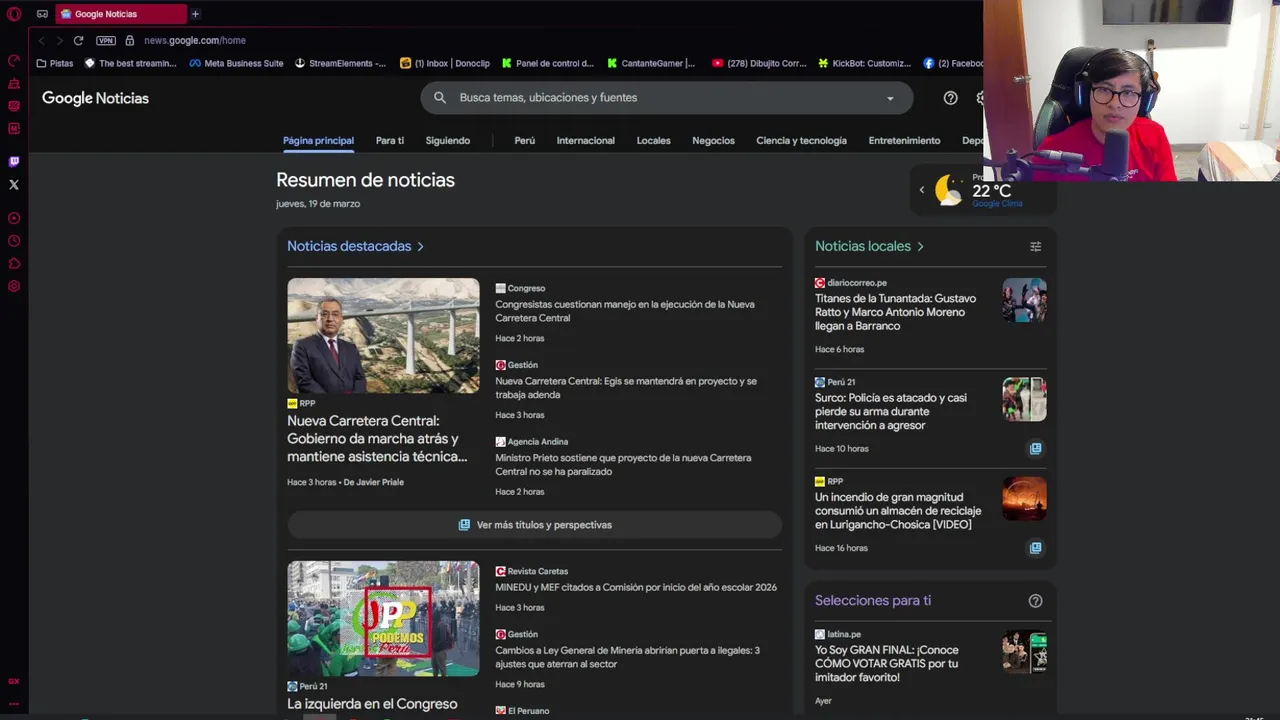
Task: Open the Internacional tab
Action: point(586,141)
